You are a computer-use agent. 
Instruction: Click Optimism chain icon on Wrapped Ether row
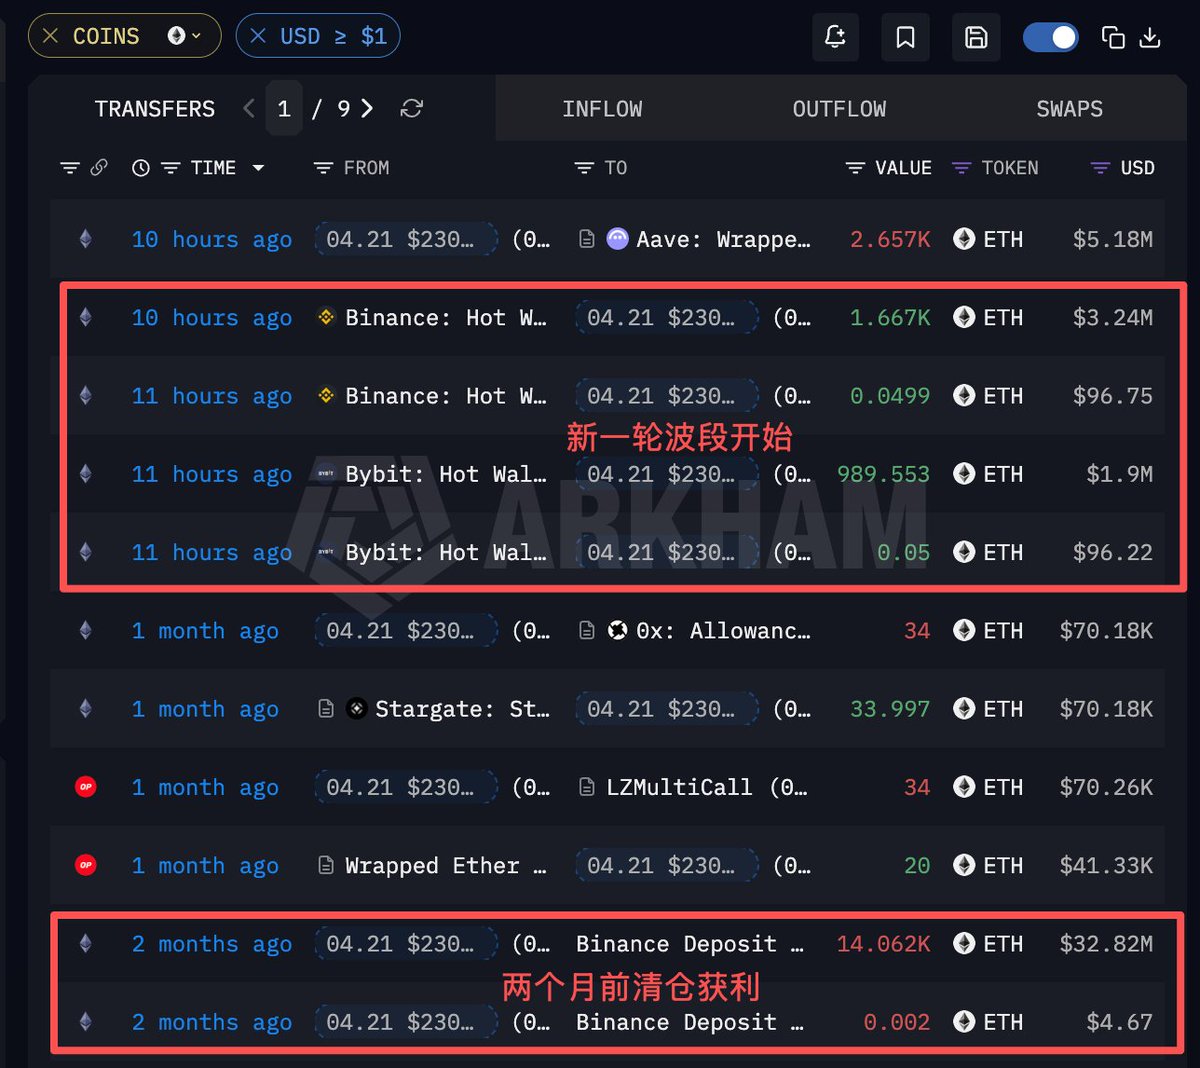[86, 865]
